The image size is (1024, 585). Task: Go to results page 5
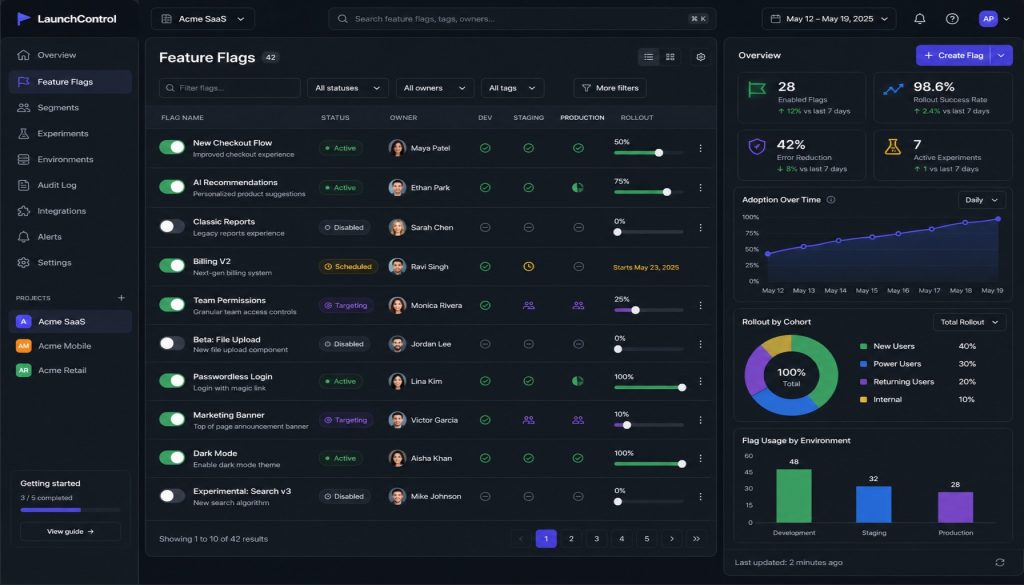[647, 539]
